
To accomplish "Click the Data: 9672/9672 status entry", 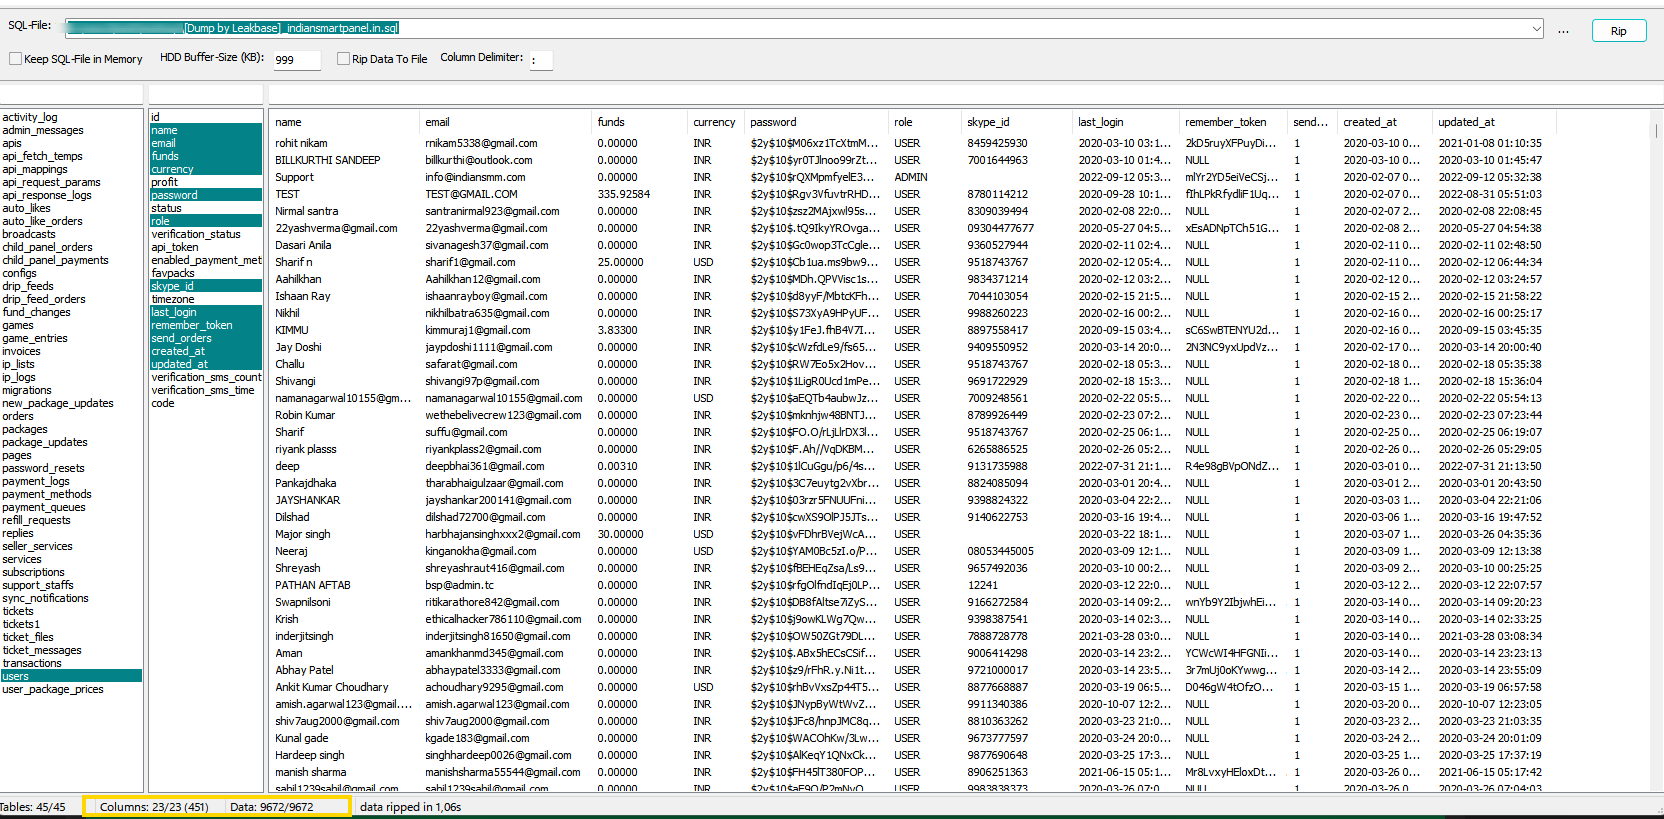I will [272, 807].
